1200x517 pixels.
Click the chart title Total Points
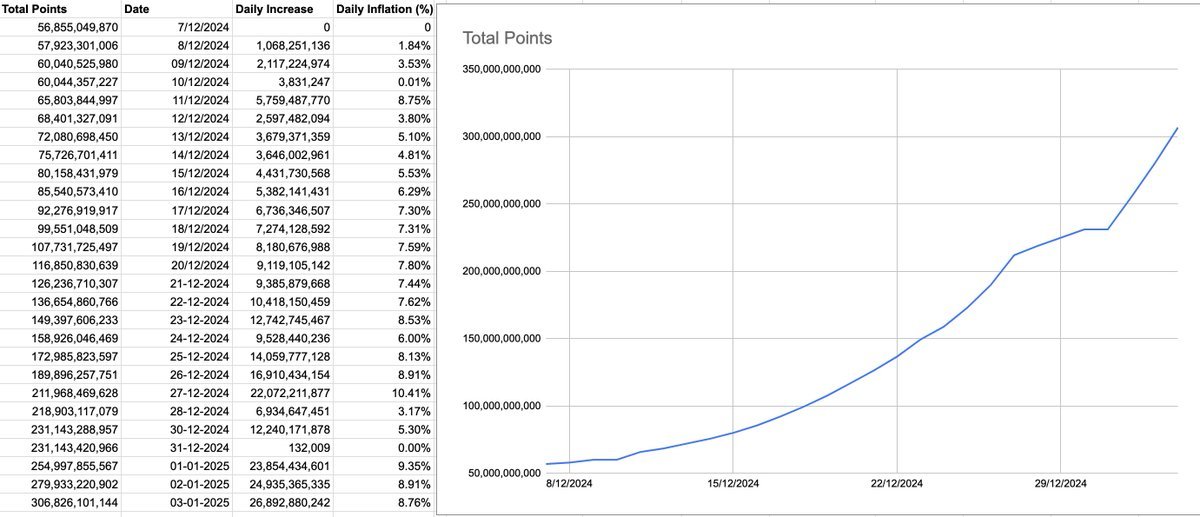507,38
